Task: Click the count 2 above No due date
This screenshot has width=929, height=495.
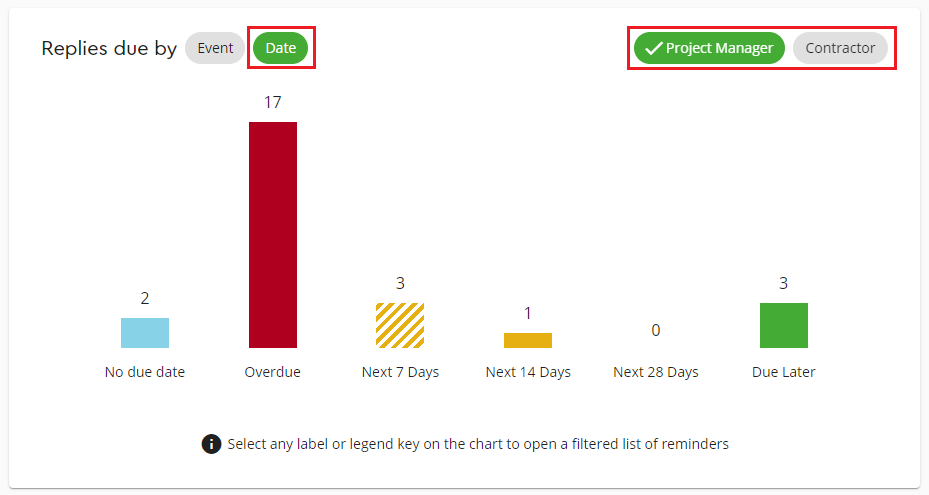Action: (145, 298)
